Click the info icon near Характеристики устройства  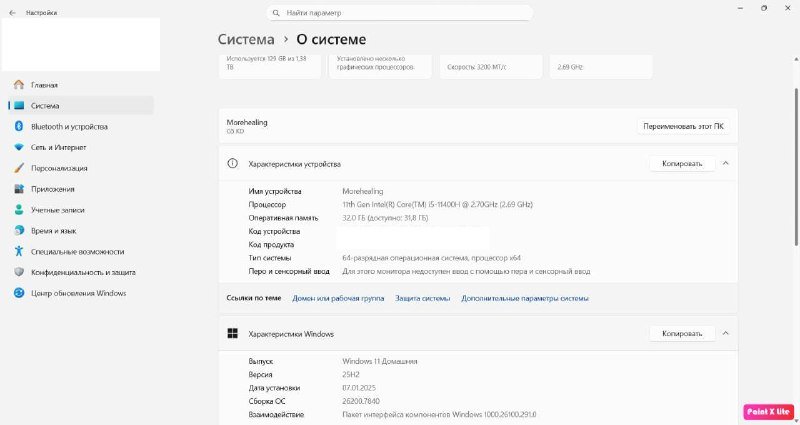(232, 163)
